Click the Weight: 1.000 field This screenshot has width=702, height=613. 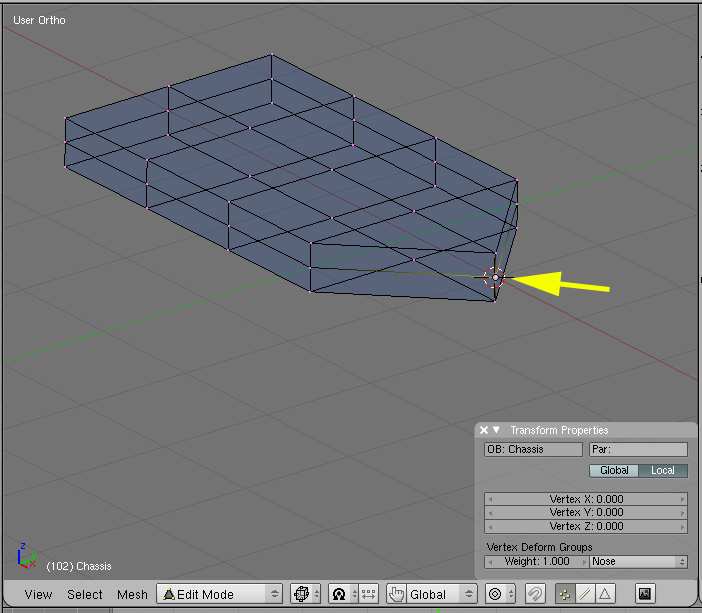coord(536,562)
